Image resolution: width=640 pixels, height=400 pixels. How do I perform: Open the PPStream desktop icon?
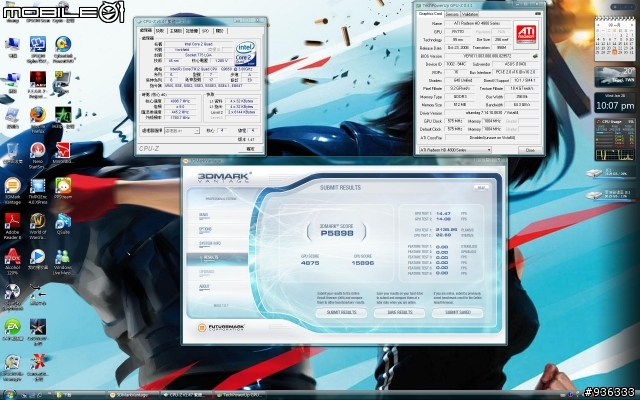63,188
